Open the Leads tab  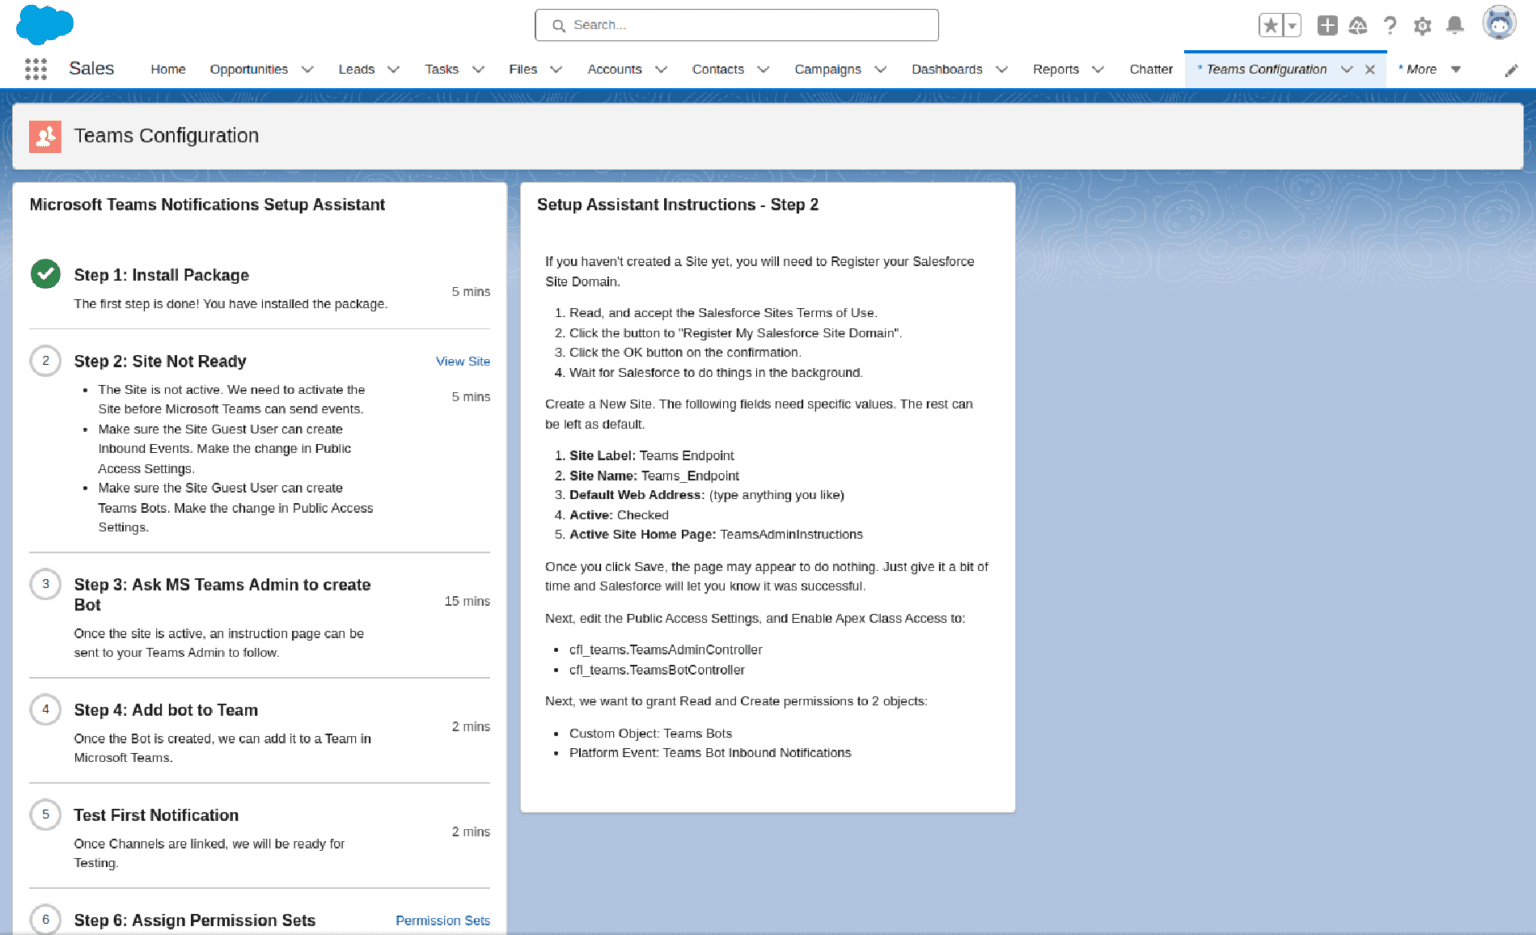click(x=356, y=69)
